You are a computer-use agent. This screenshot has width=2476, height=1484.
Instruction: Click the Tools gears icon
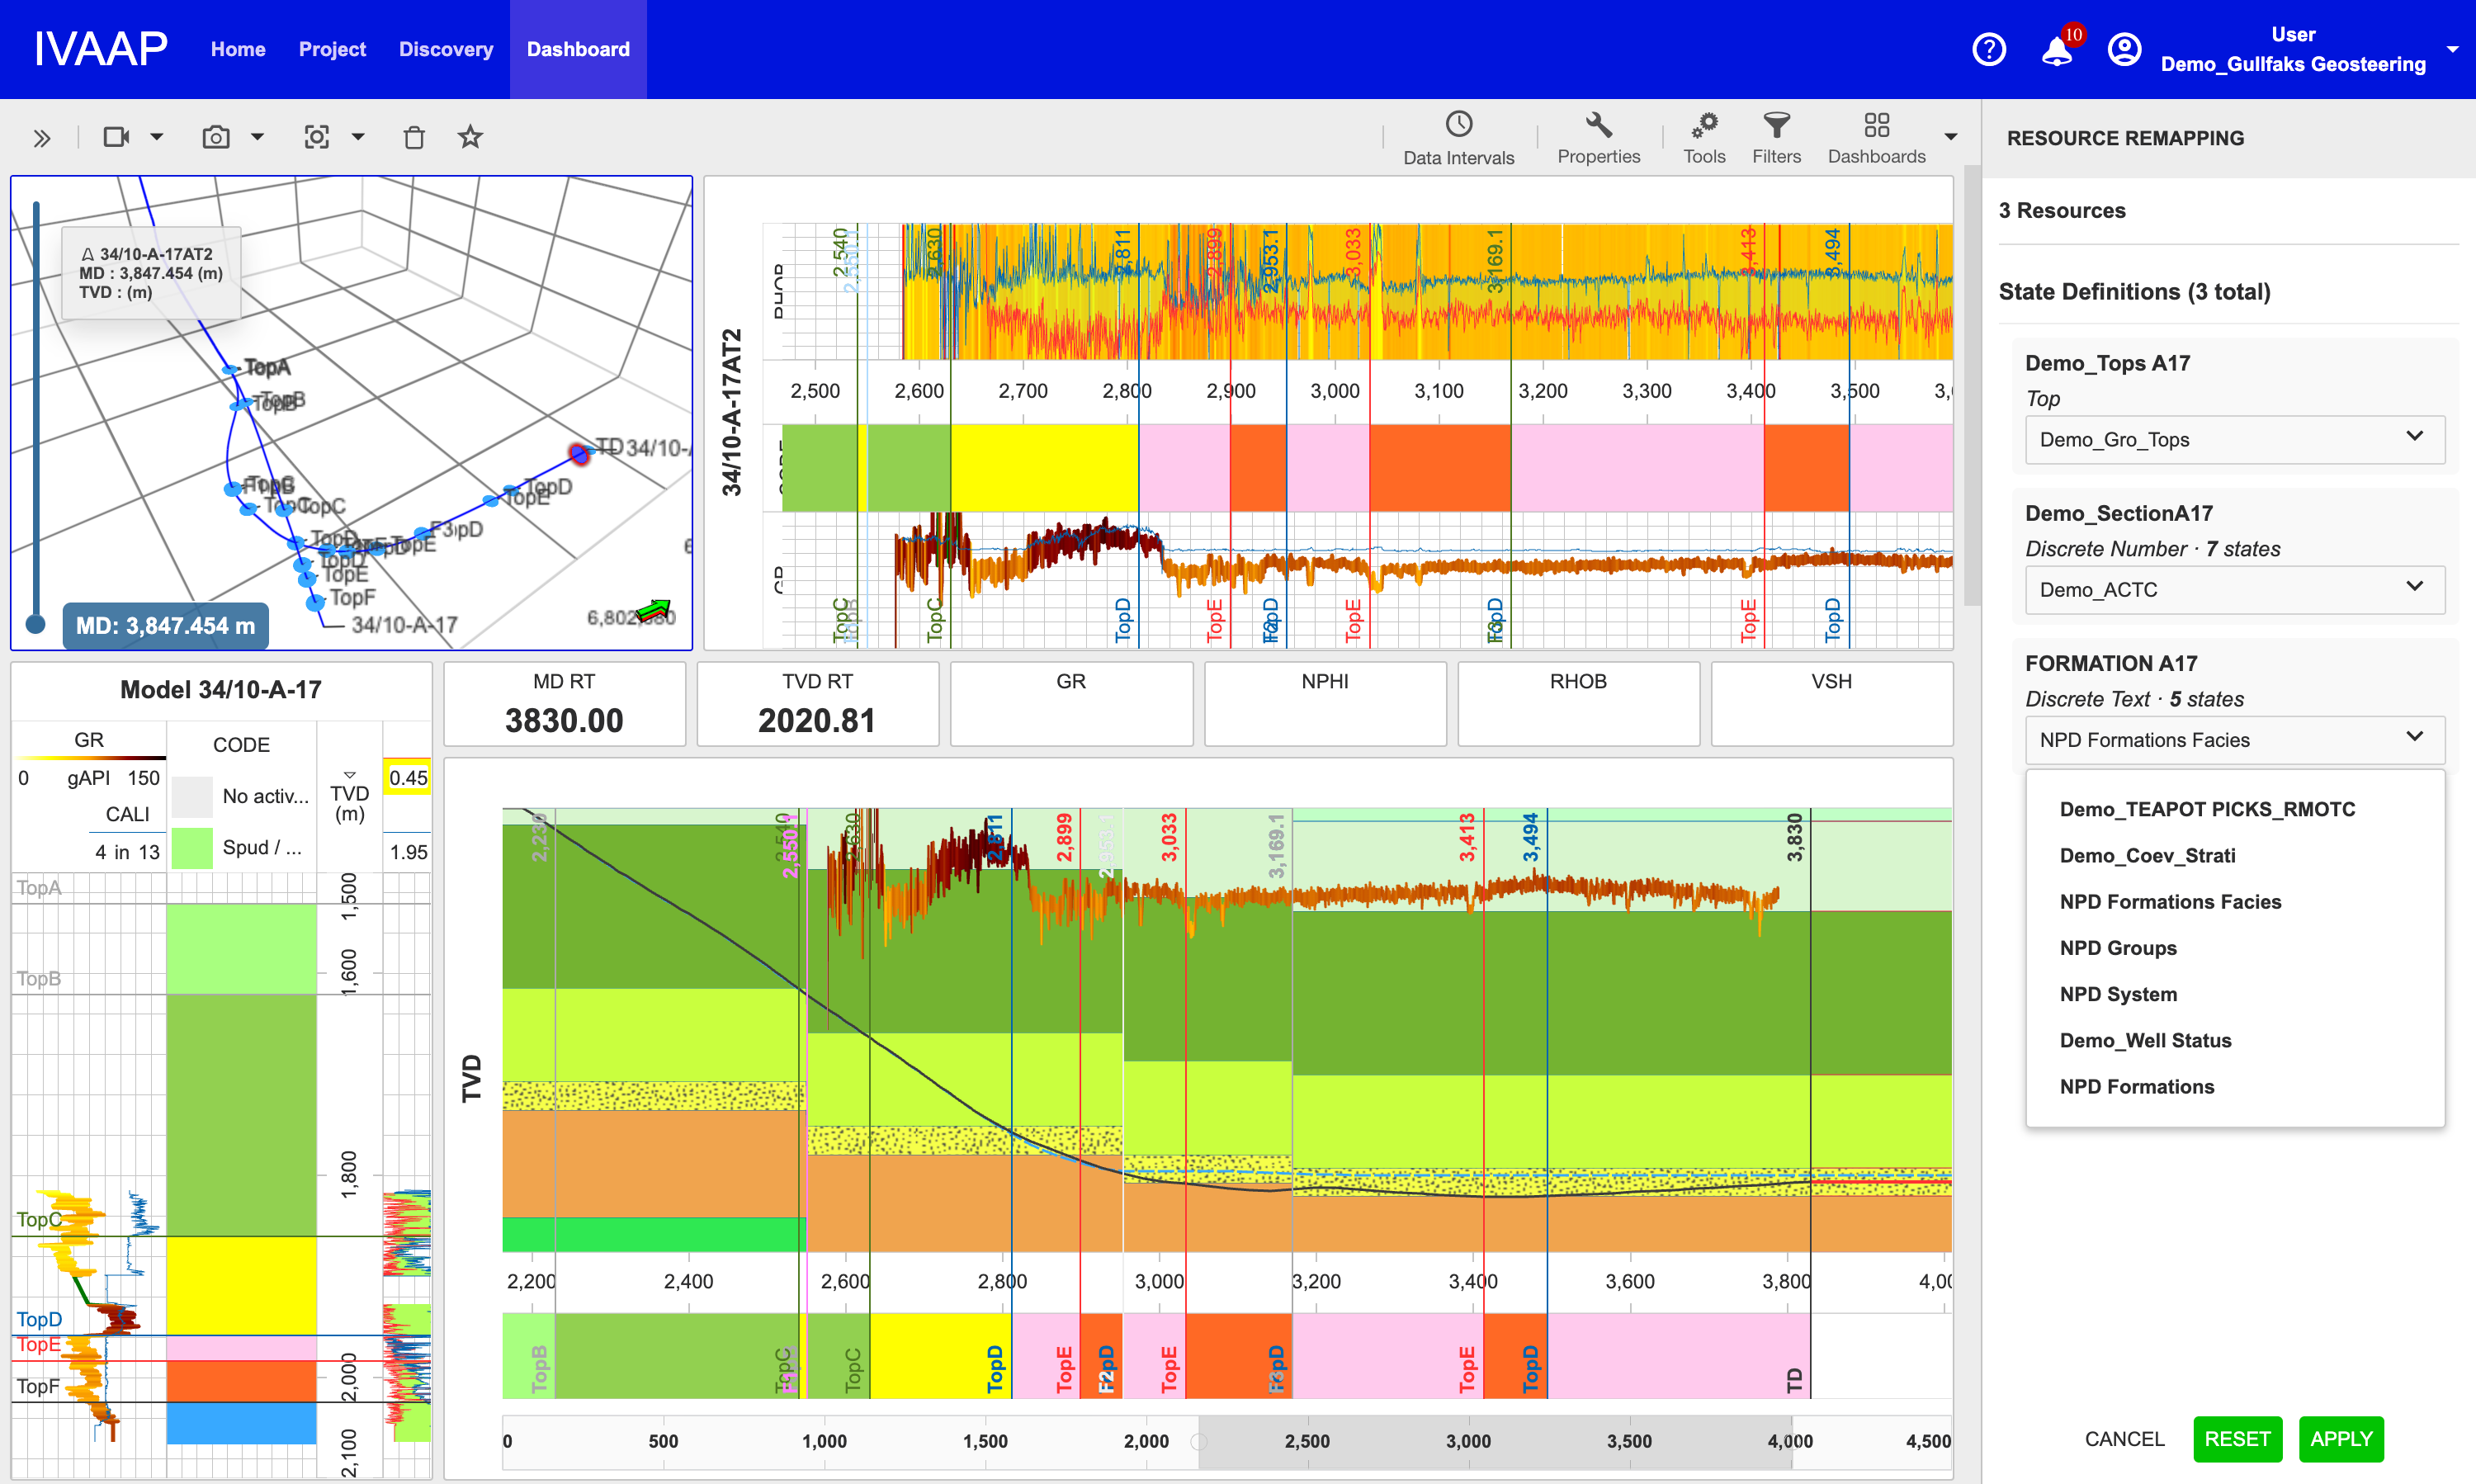(1704, 125)
